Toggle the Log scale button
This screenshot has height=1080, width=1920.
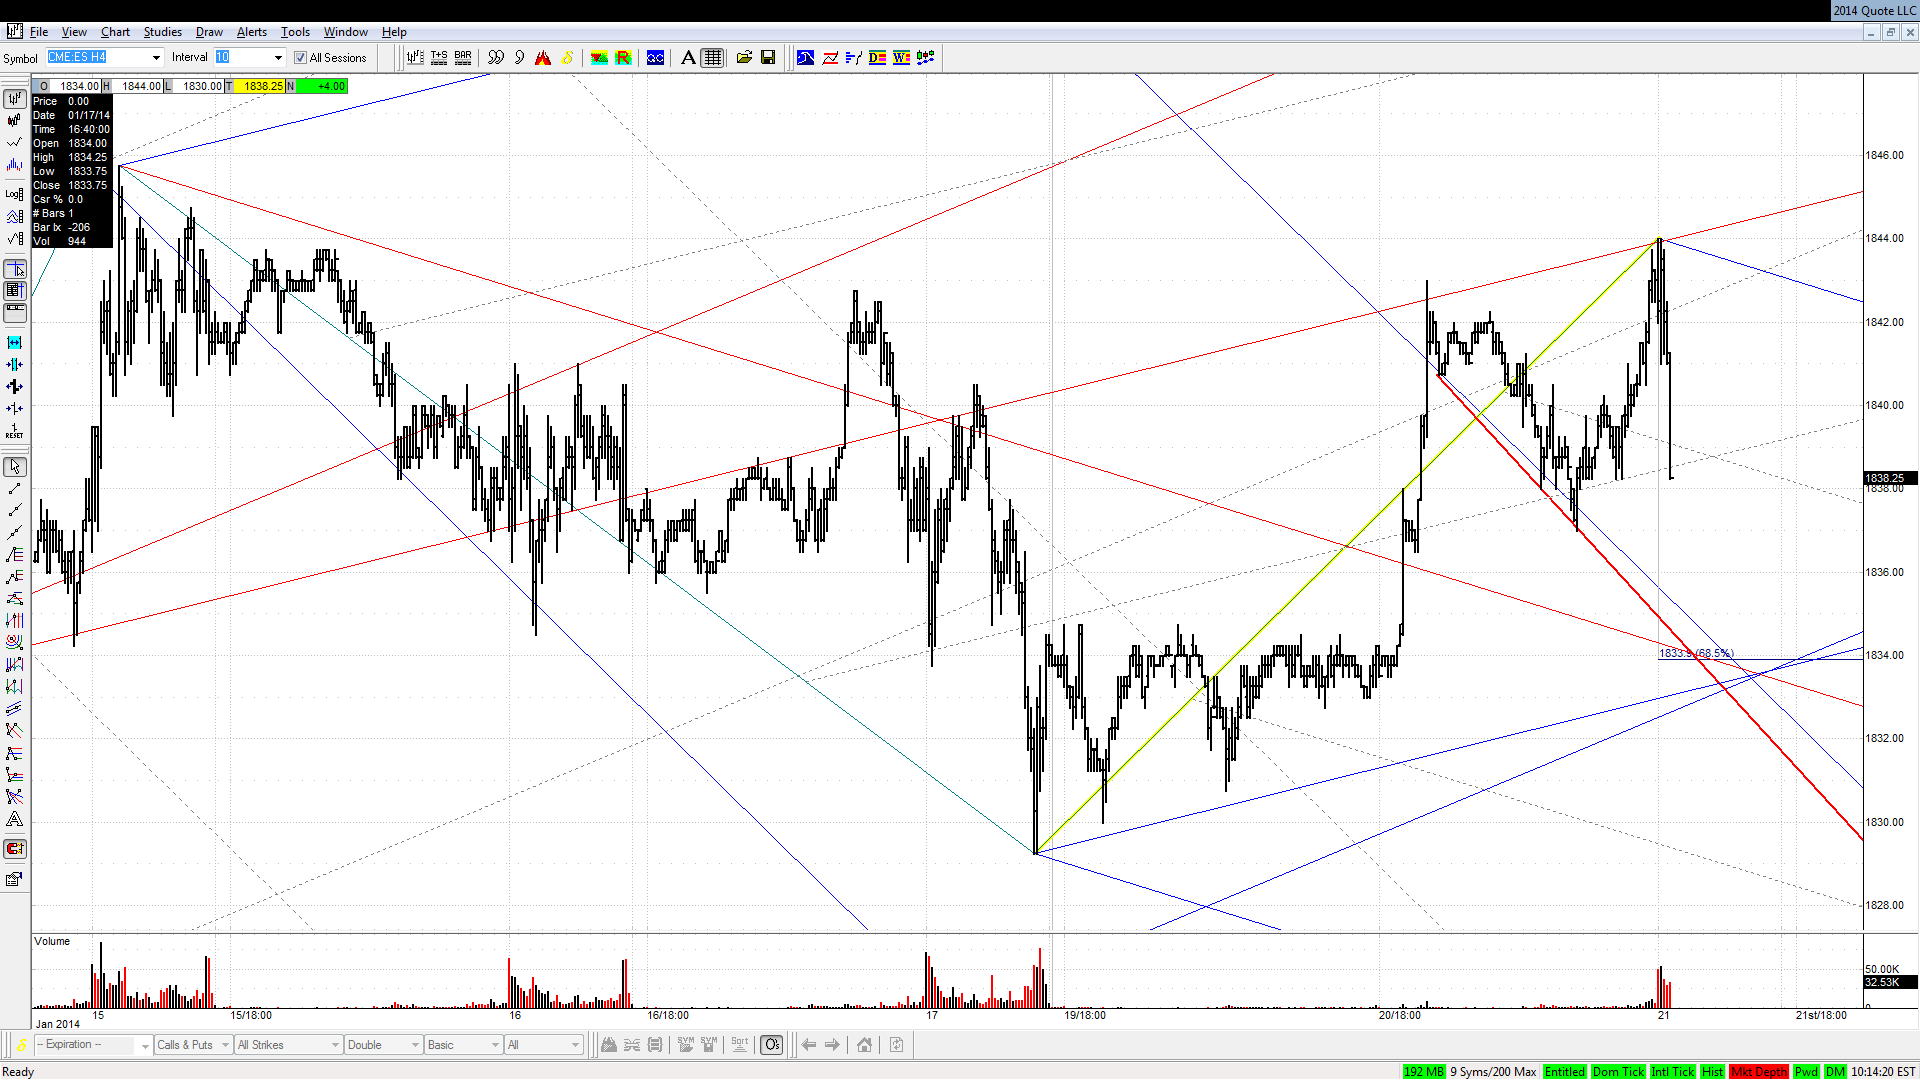14,194
